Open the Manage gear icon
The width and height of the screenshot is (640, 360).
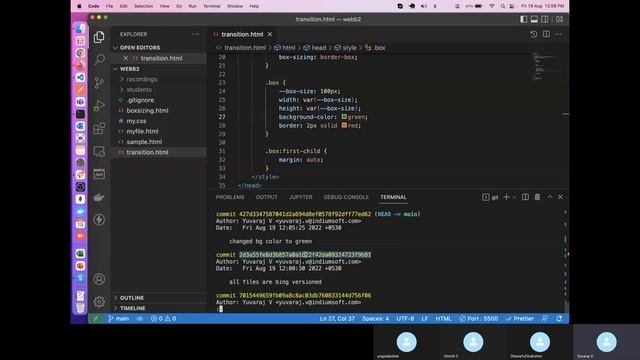(99, 302)
